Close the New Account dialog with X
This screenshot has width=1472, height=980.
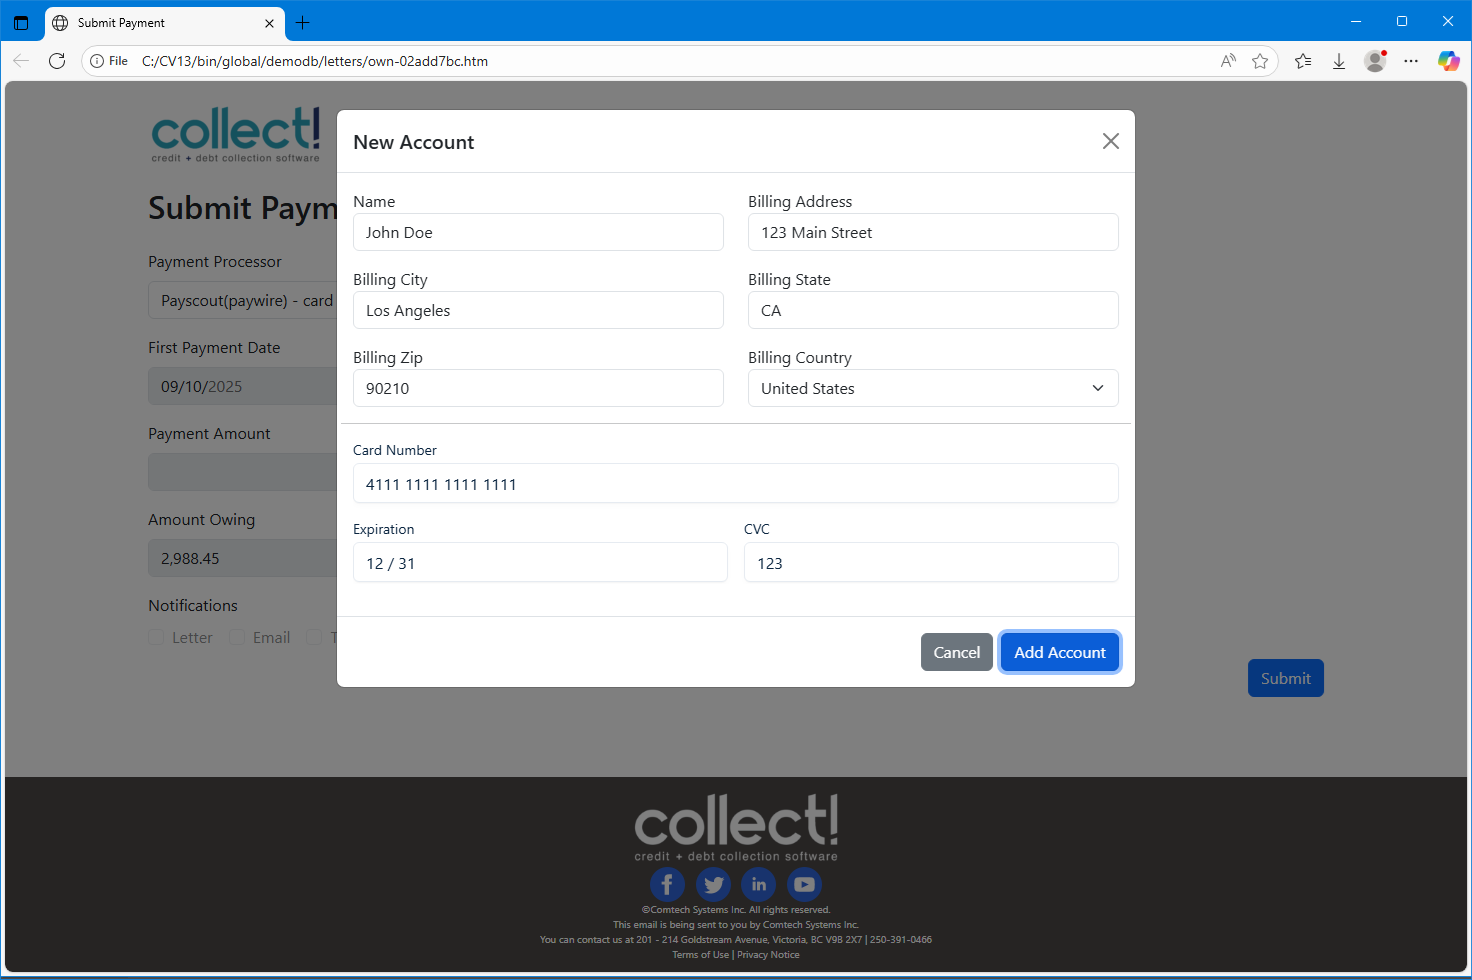tap(1110, 141)
